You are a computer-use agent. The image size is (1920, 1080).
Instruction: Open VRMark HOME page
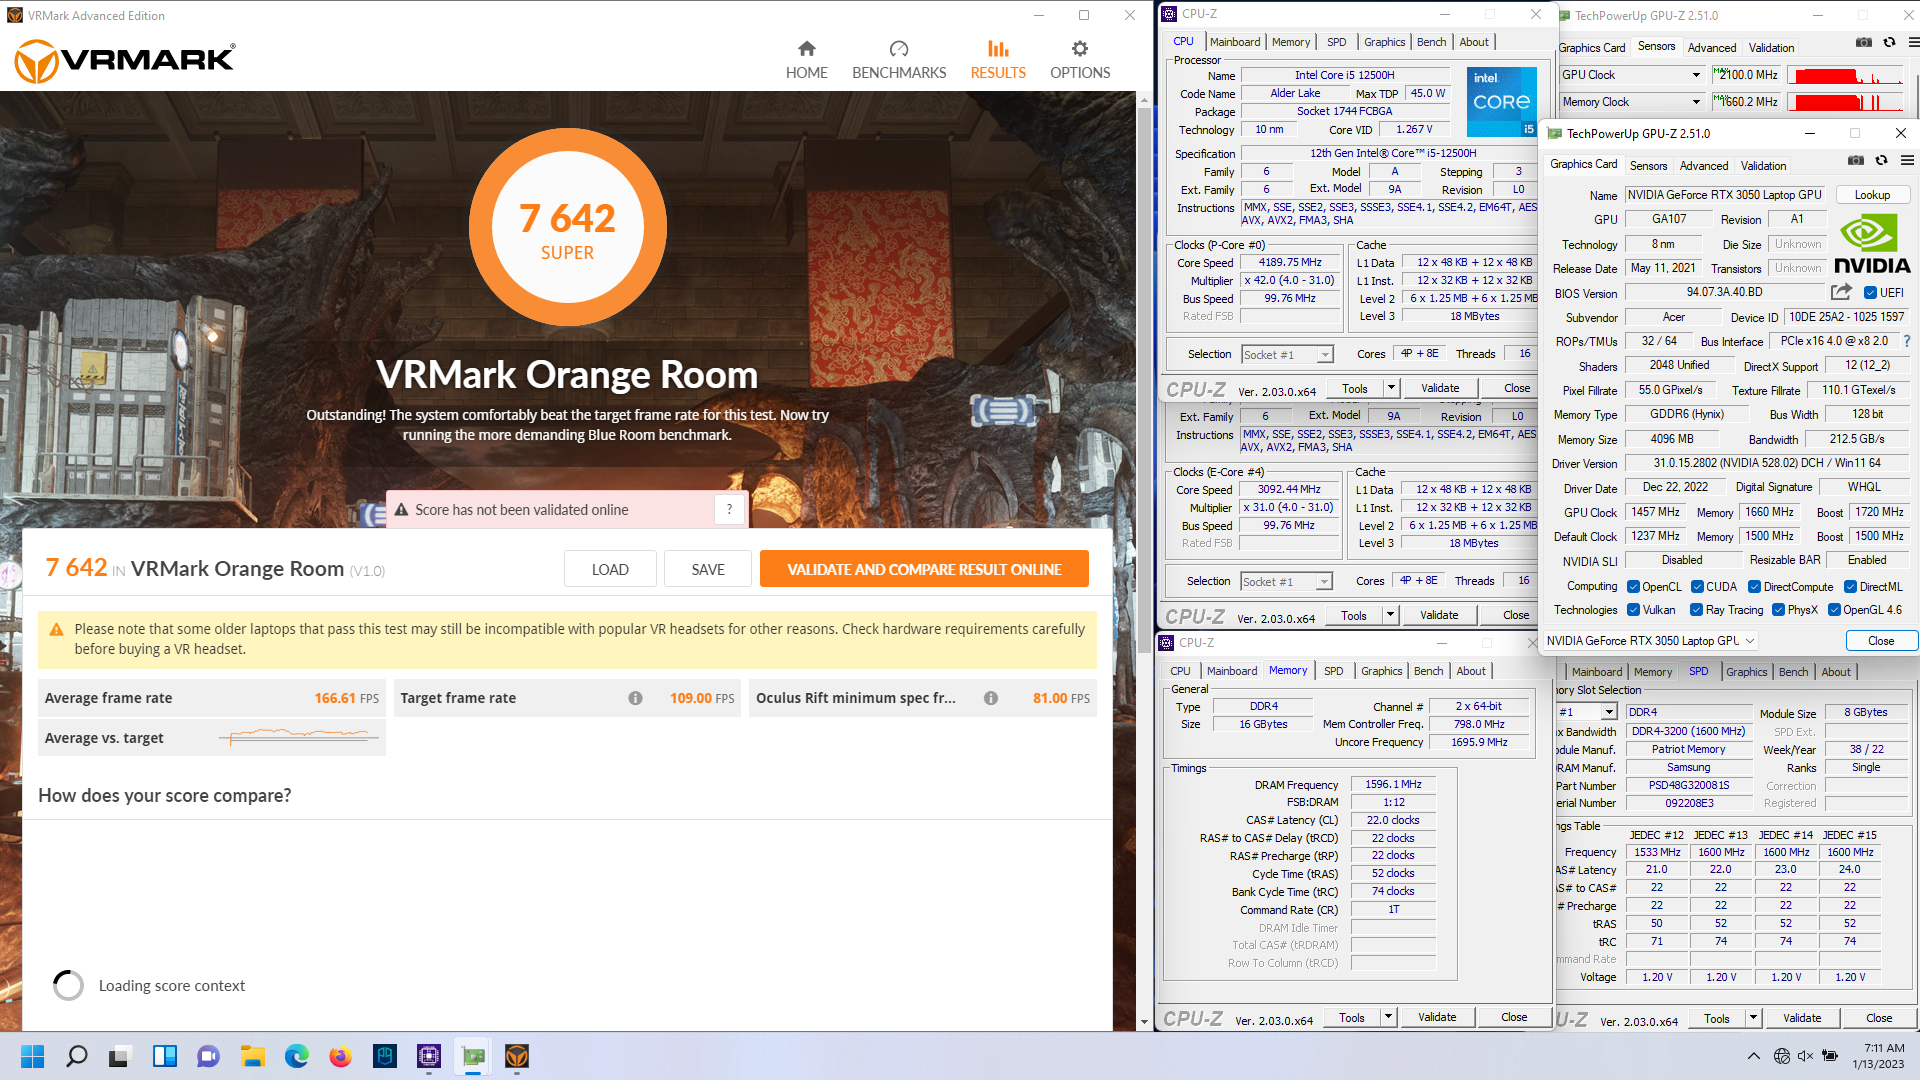tap(806, 60)
